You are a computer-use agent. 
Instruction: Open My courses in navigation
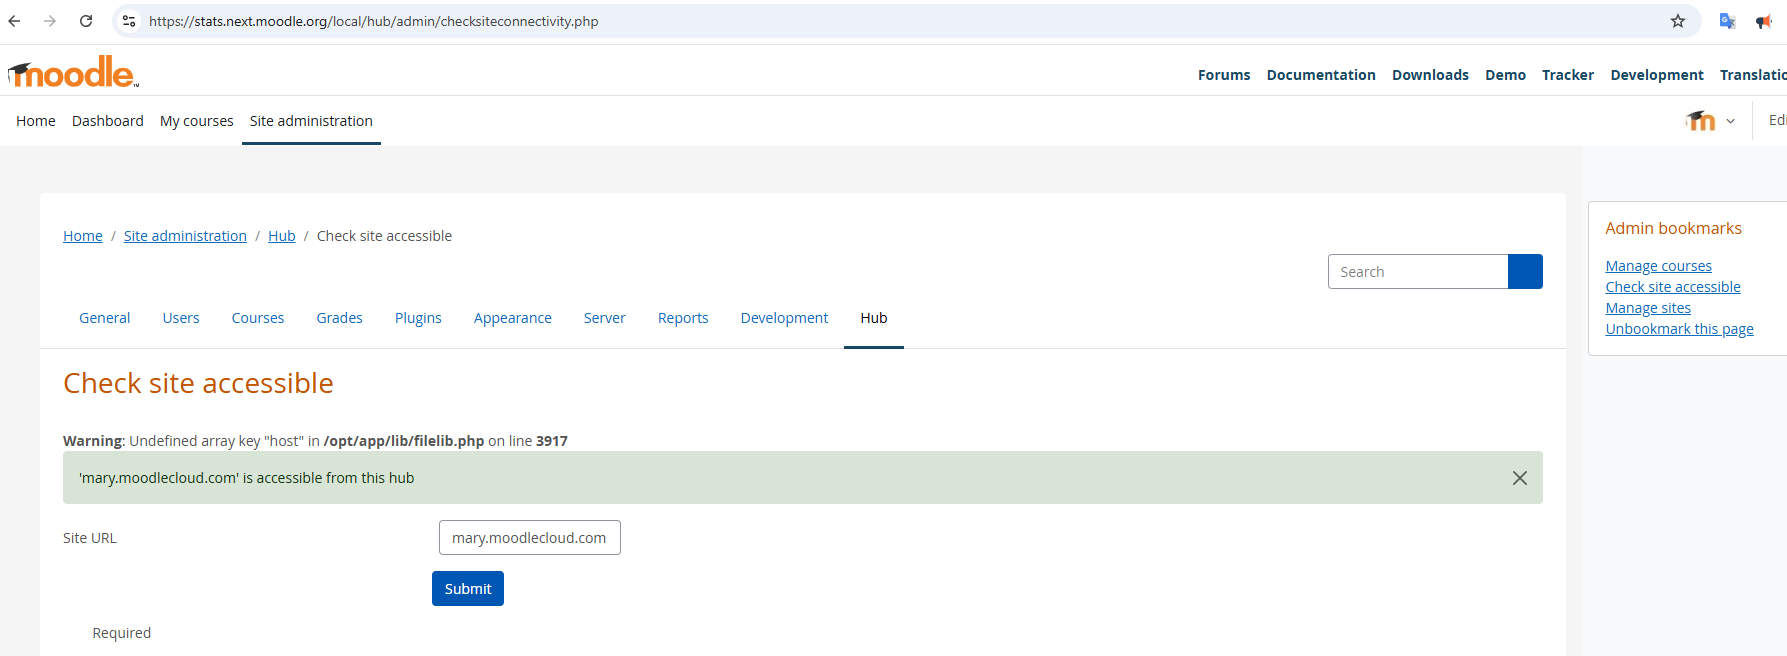point(197,121)
